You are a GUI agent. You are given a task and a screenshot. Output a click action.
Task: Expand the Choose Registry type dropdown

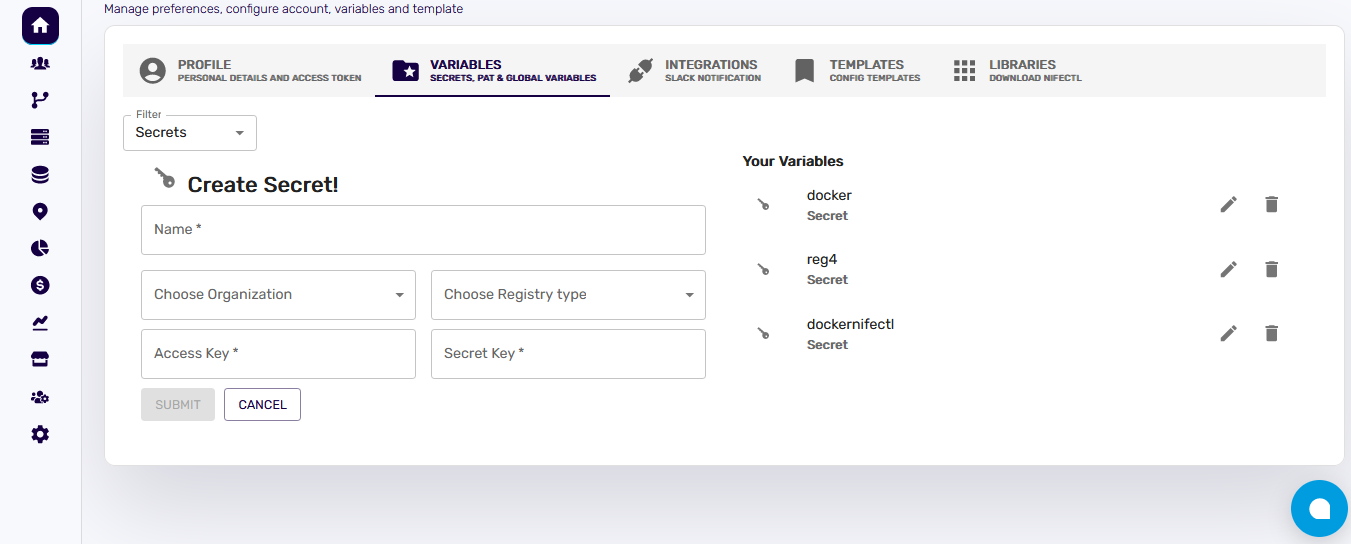(568, 295)
